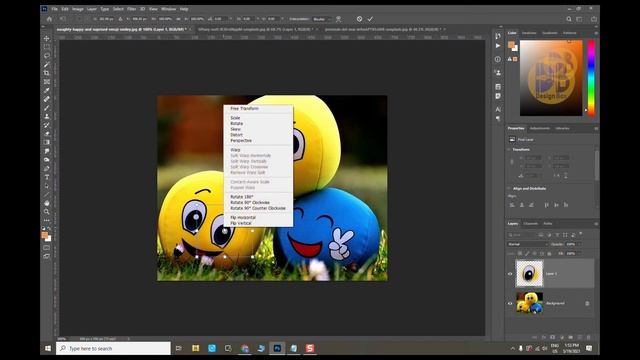This screenshot has height=360, width=640.
Task: Select the Rectangular Marquee tool
Action: [47, 47]
